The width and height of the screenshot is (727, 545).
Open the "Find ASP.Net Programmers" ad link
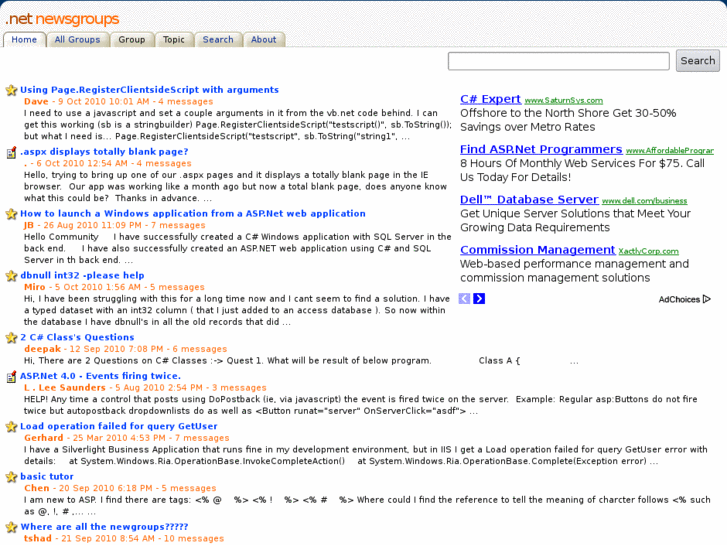point(541,149)
